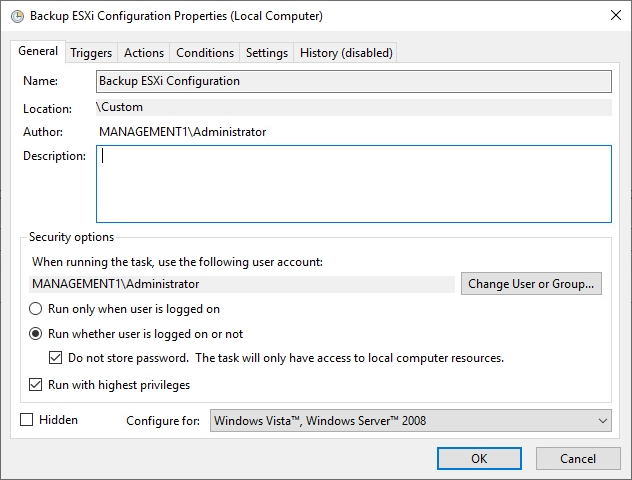Go to the Conditions tab

205,53
